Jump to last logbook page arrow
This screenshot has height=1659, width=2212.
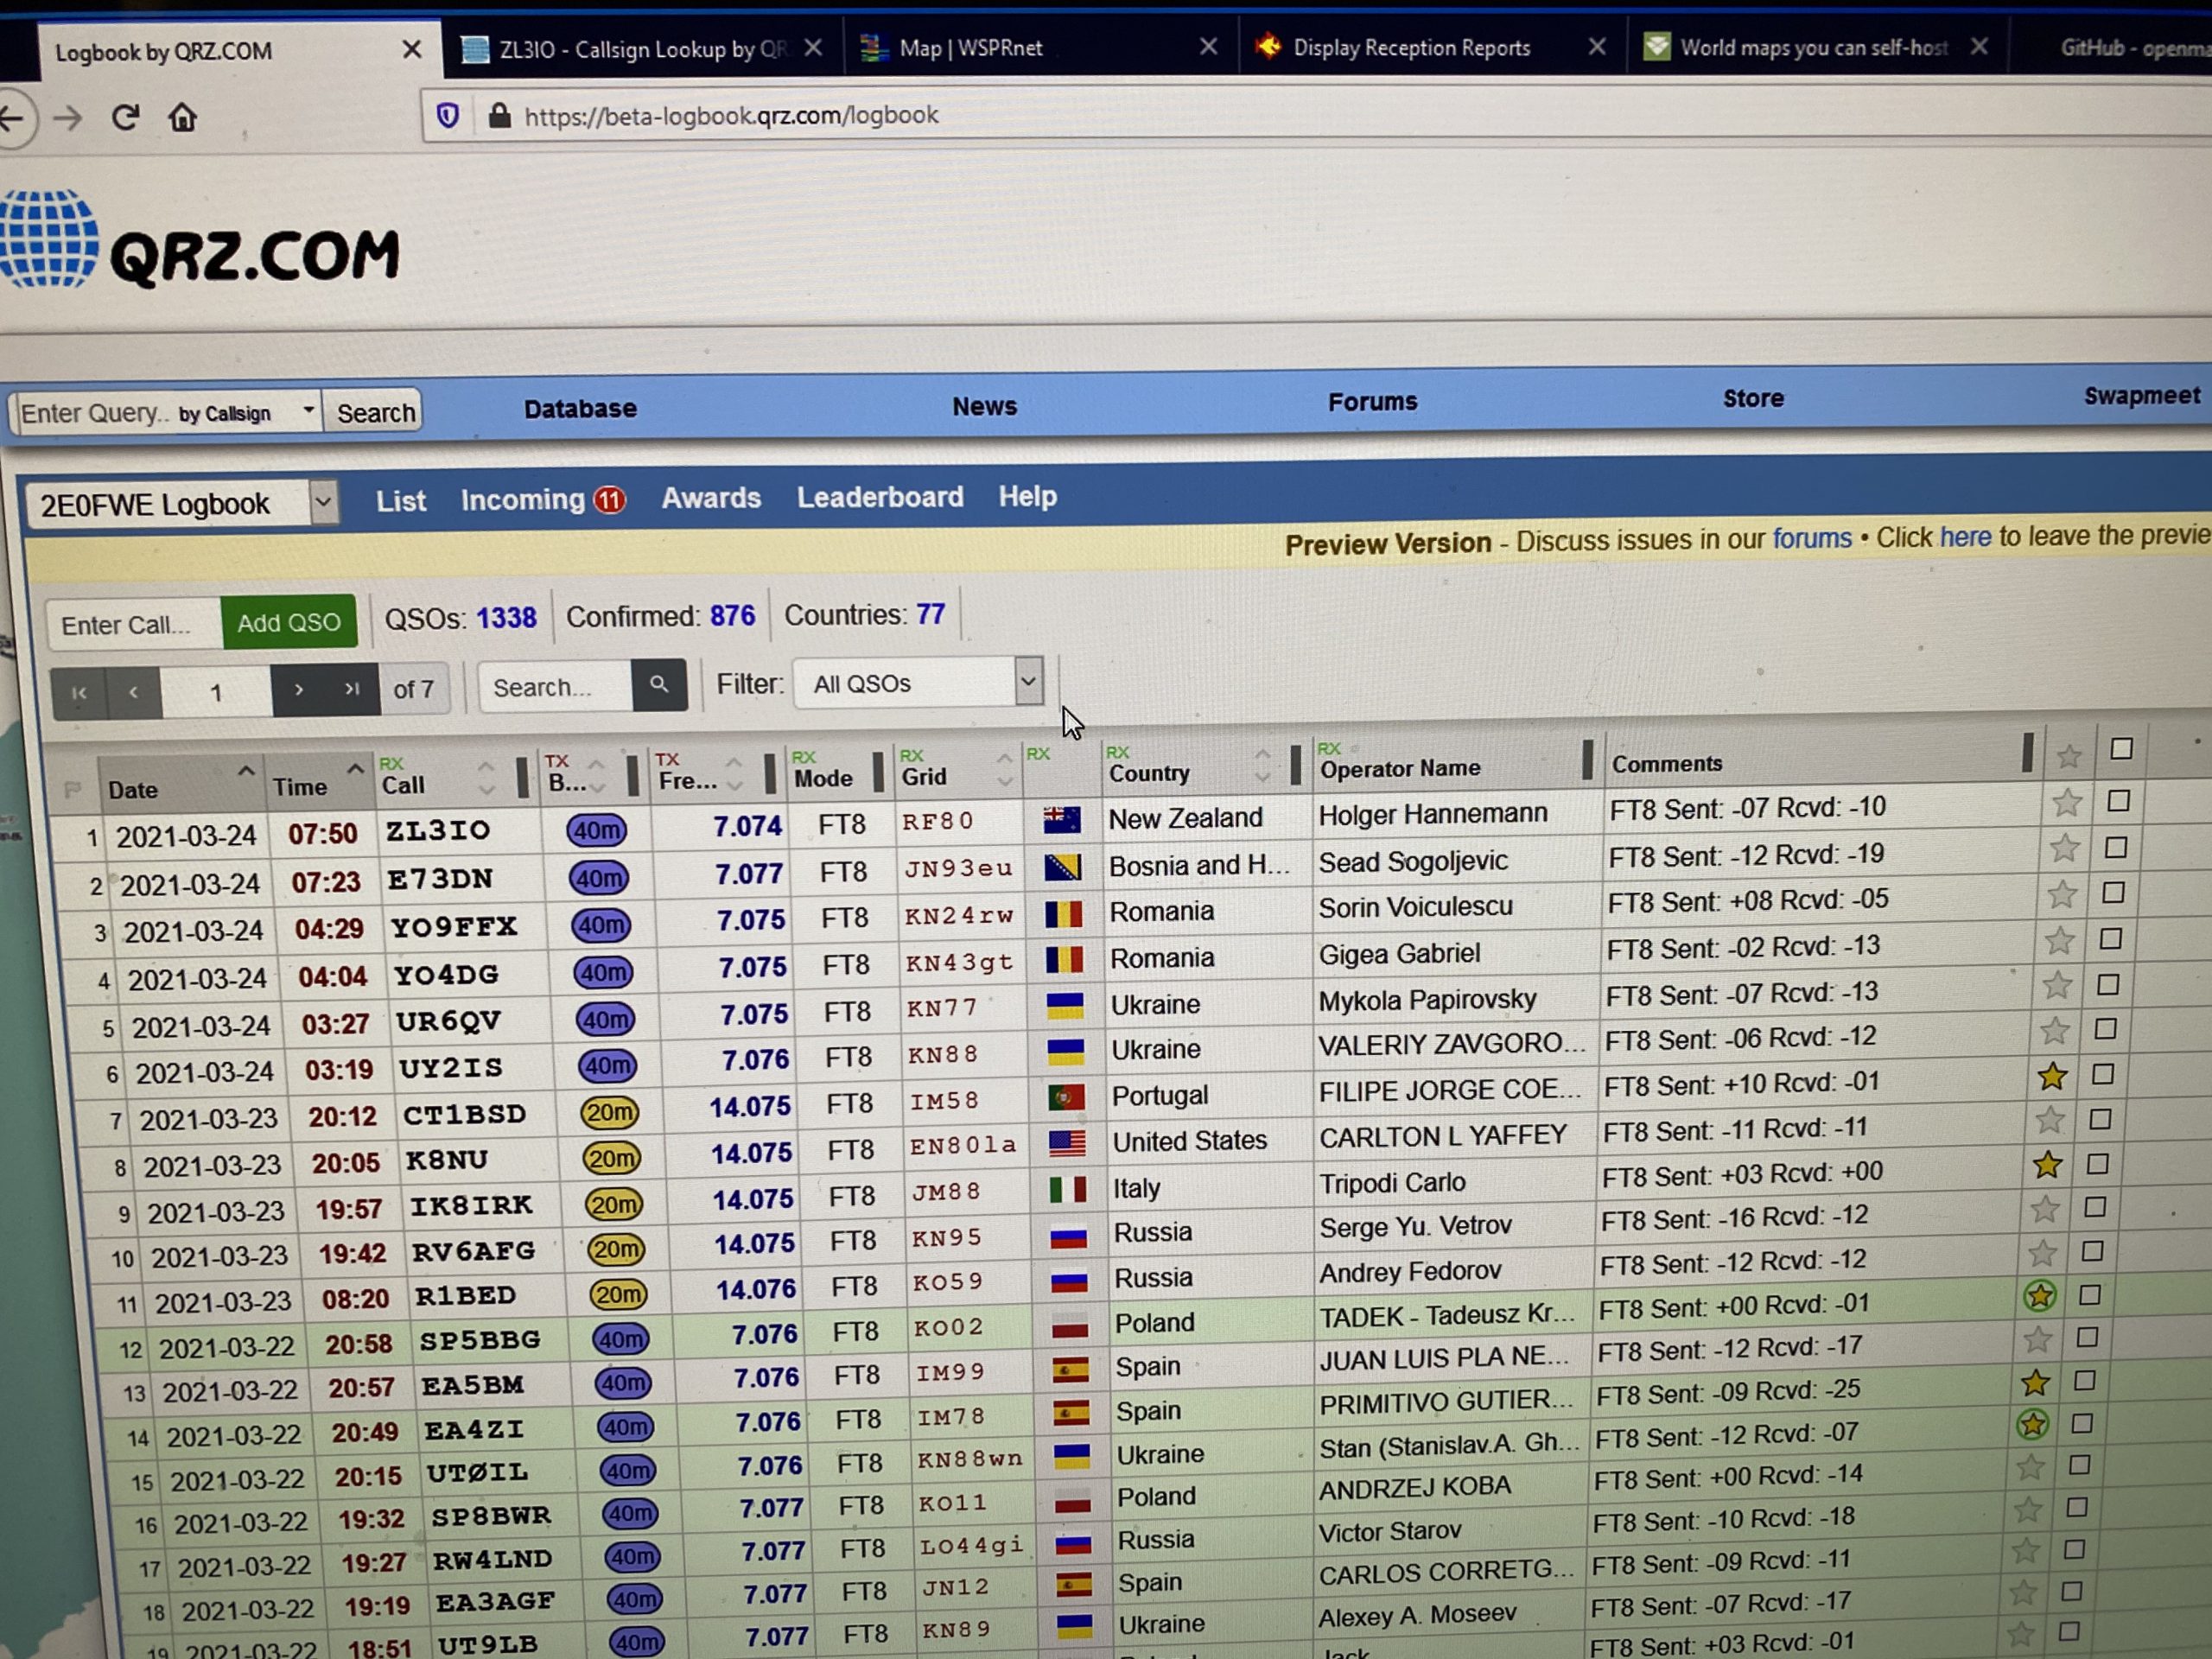352,689
